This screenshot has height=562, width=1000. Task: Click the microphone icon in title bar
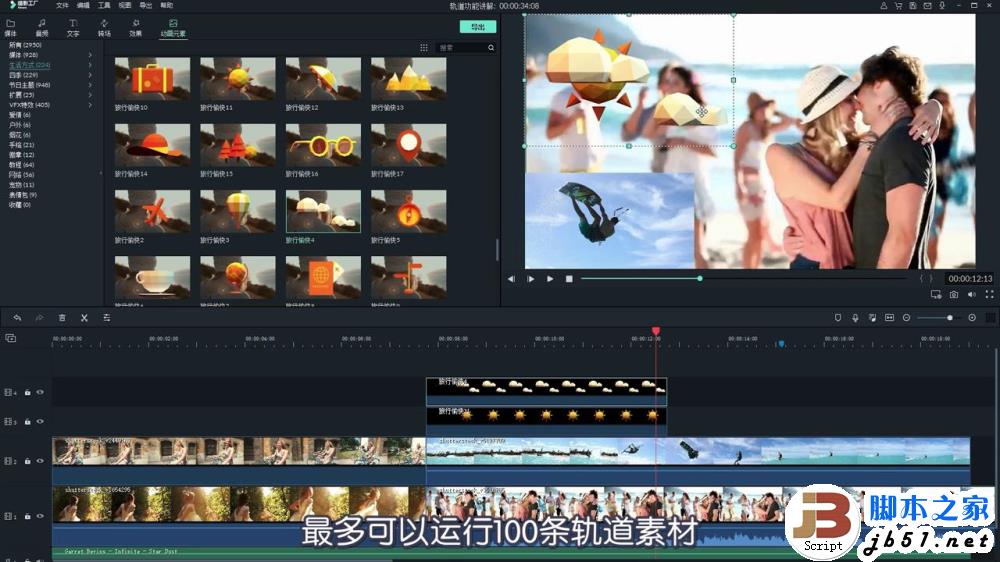coord(942,6)
